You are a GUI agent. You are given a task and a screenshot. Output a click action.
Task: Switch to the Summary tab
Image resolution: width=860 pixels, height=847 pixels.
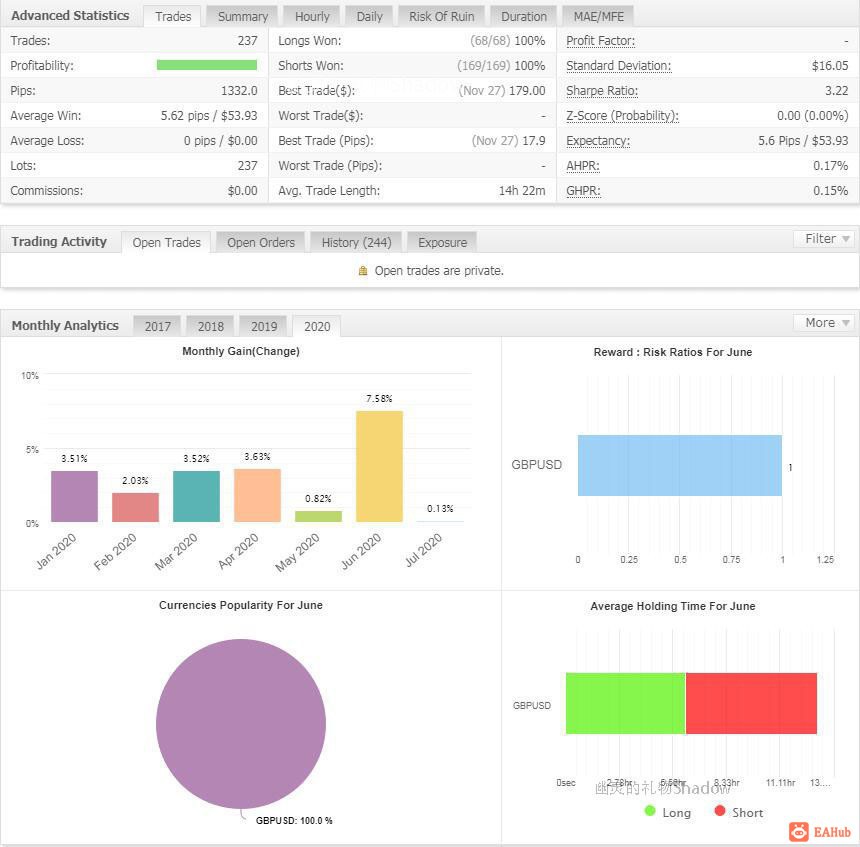tap(242, 16)
